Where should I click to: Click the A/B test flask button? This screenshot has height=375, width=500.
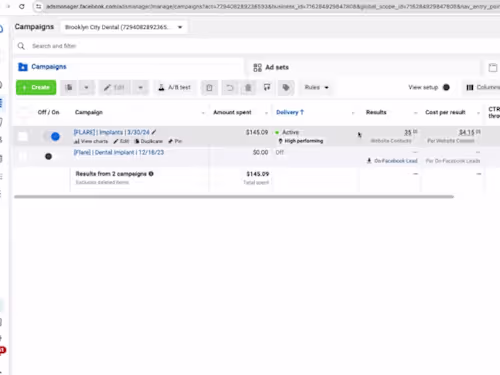tap(174, 87)
